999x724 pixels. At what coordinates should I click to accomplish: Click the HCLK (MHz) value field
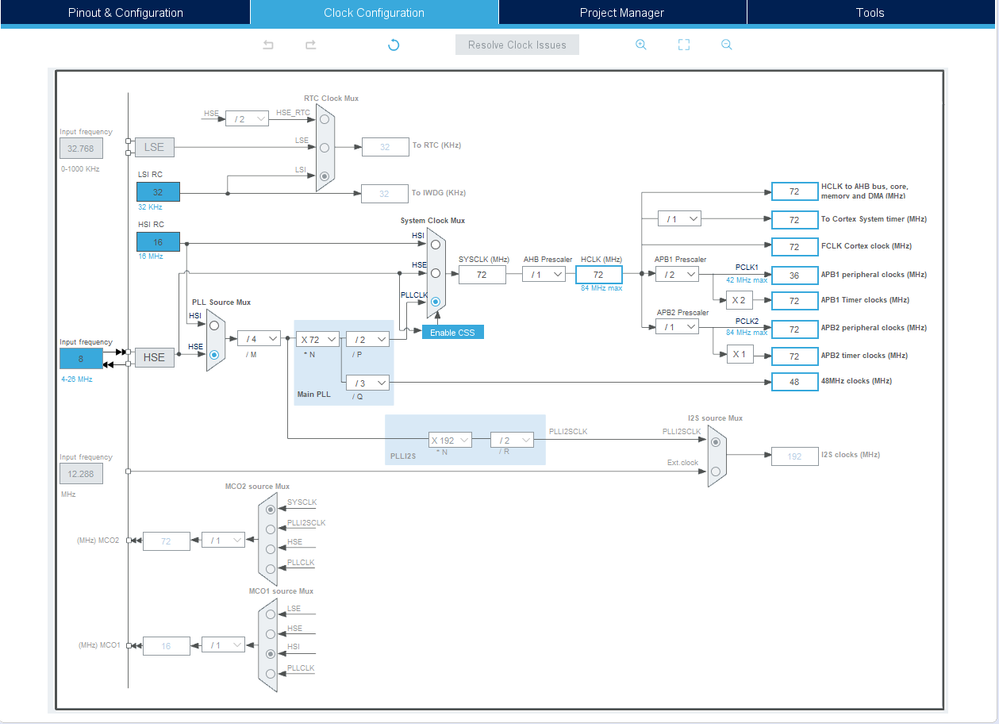coord(599,275)
